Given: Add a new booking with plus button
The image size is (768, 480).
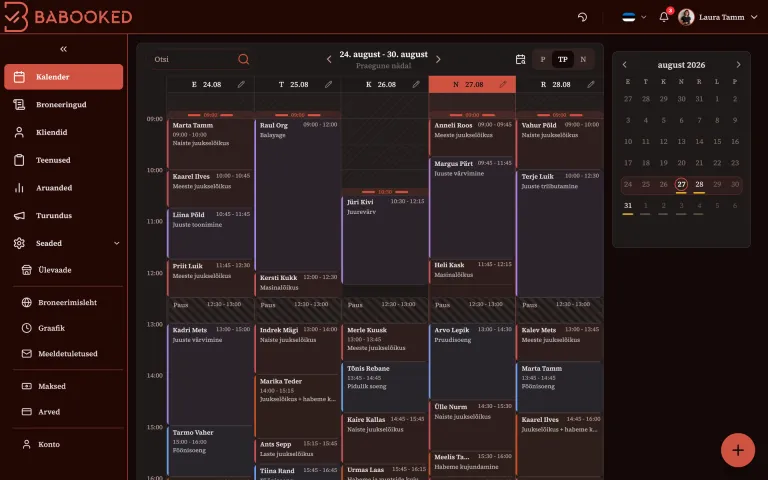Looking at the screenshot, I should tap(738, 450).
